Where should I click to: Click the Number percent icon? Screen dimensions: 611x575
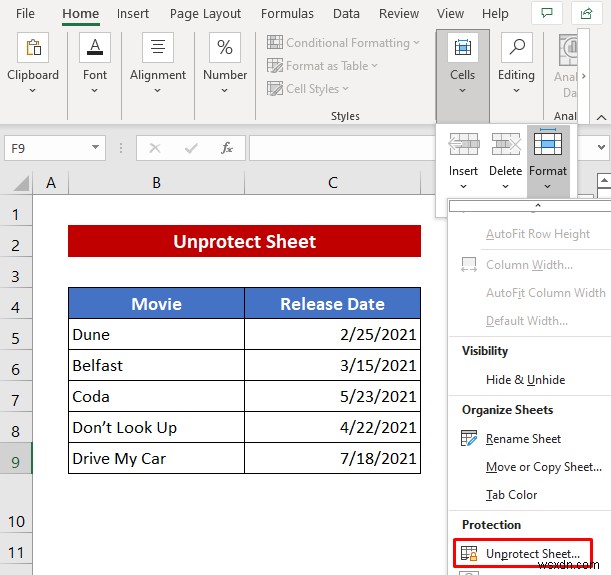pyautogui.click(x=225, y=48)
